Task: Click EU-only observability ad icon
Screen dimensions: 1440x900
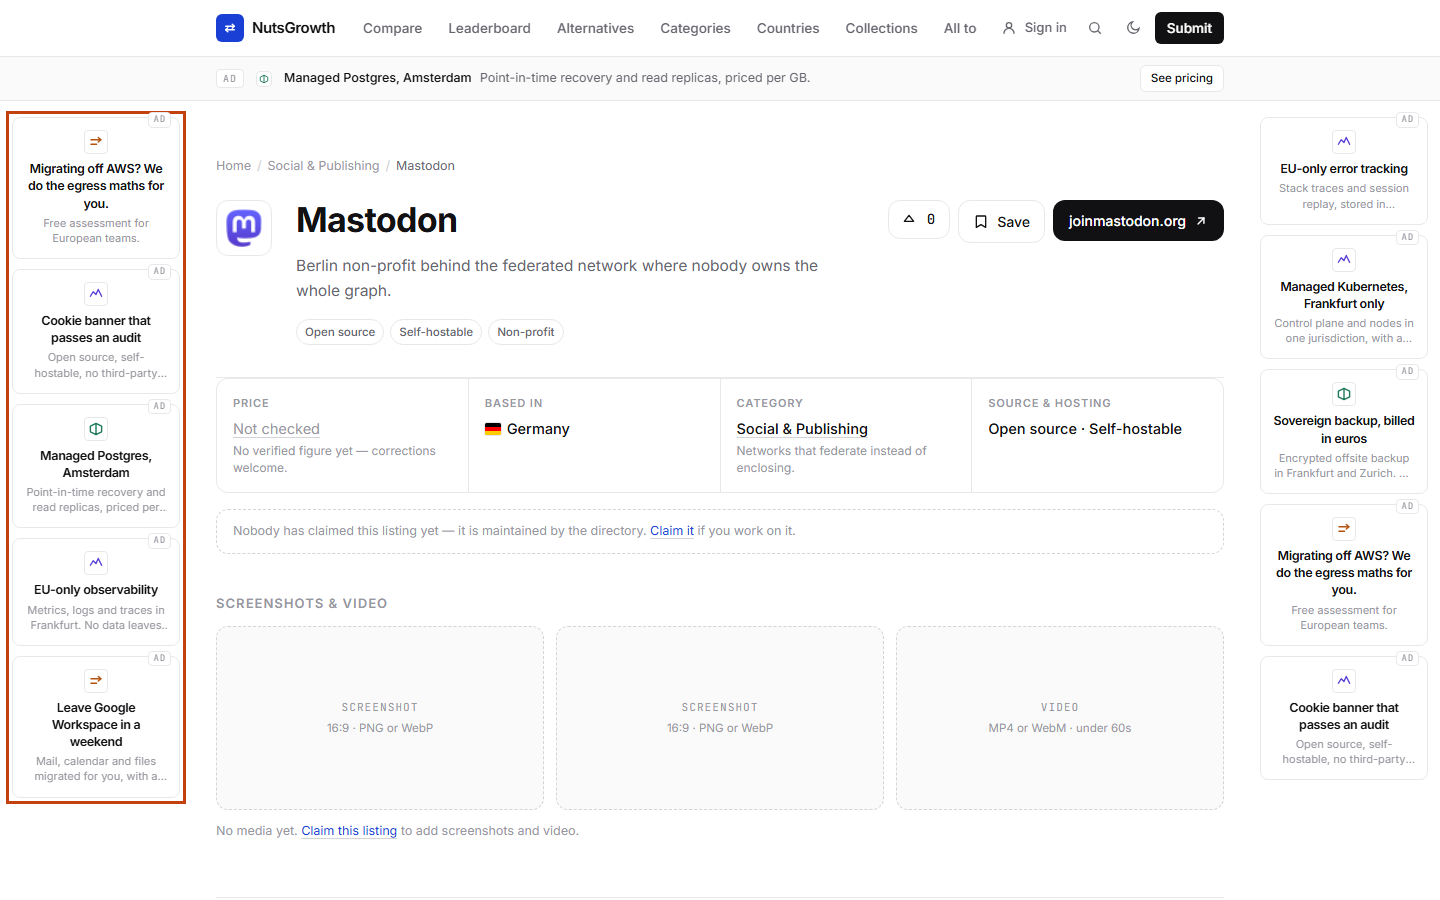Action: [96, 562]
